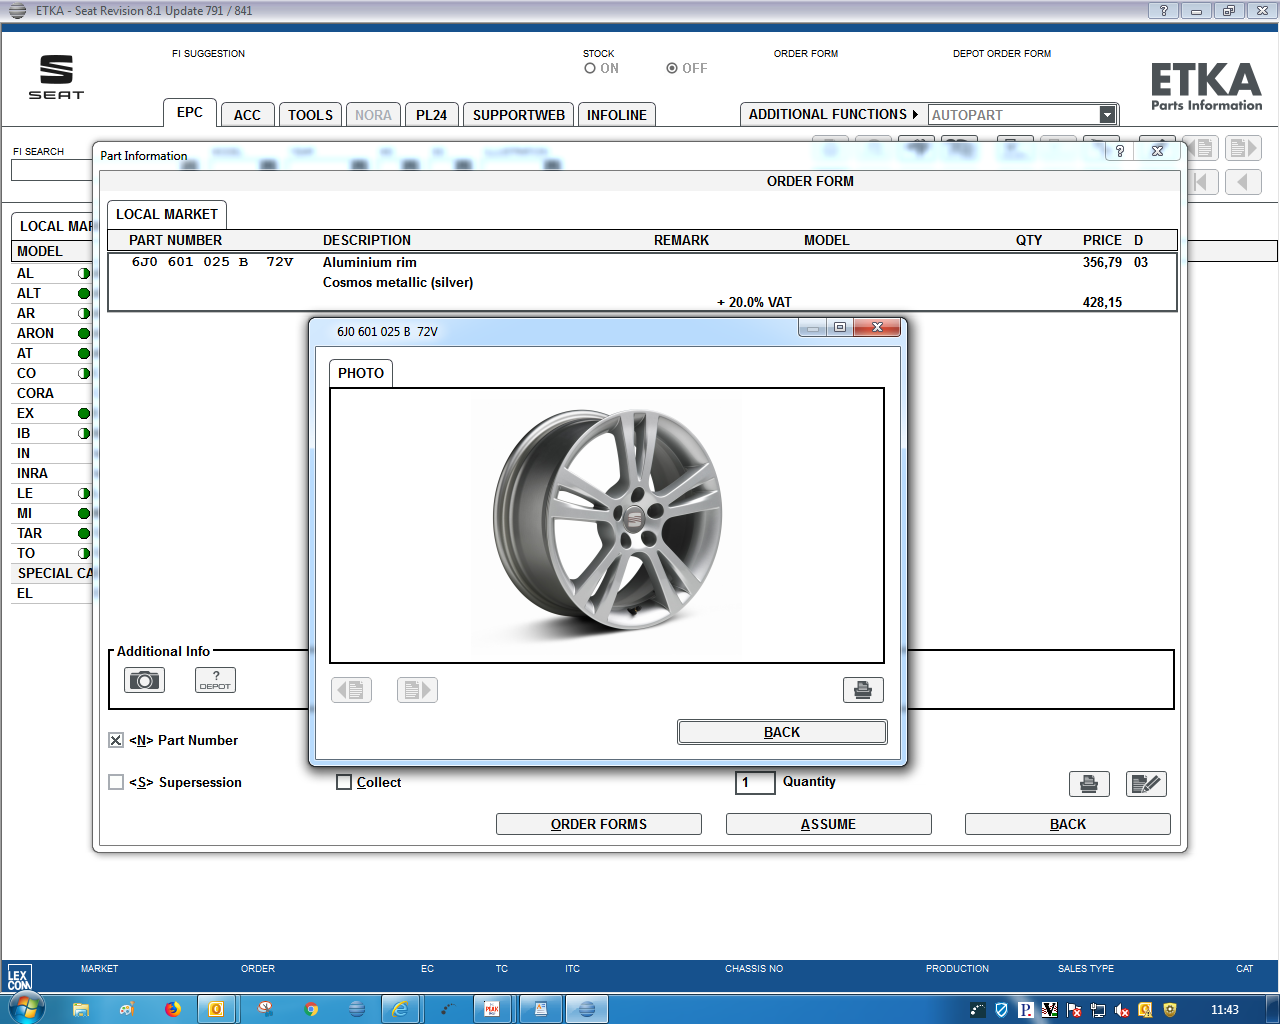Click the printer icon beside Quantity field
Image resolution: width=1280 pixels, height=1024 pixels.
click(x=1089, y=784)
